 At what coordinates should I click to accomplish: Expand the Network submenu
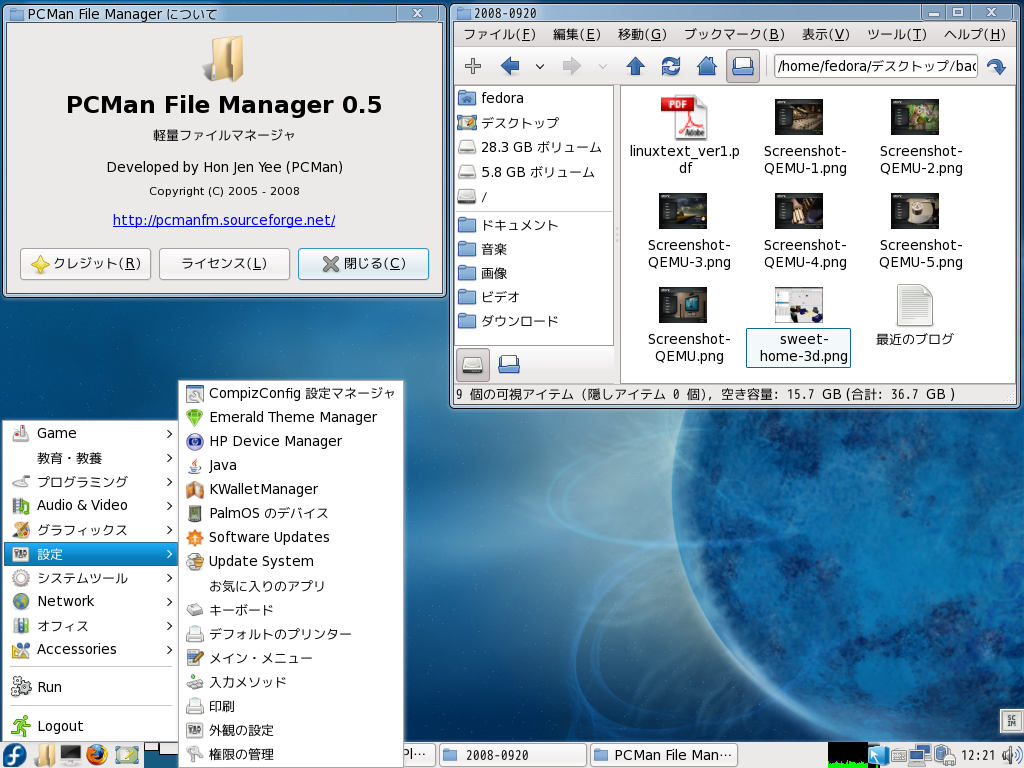point(91,601)
